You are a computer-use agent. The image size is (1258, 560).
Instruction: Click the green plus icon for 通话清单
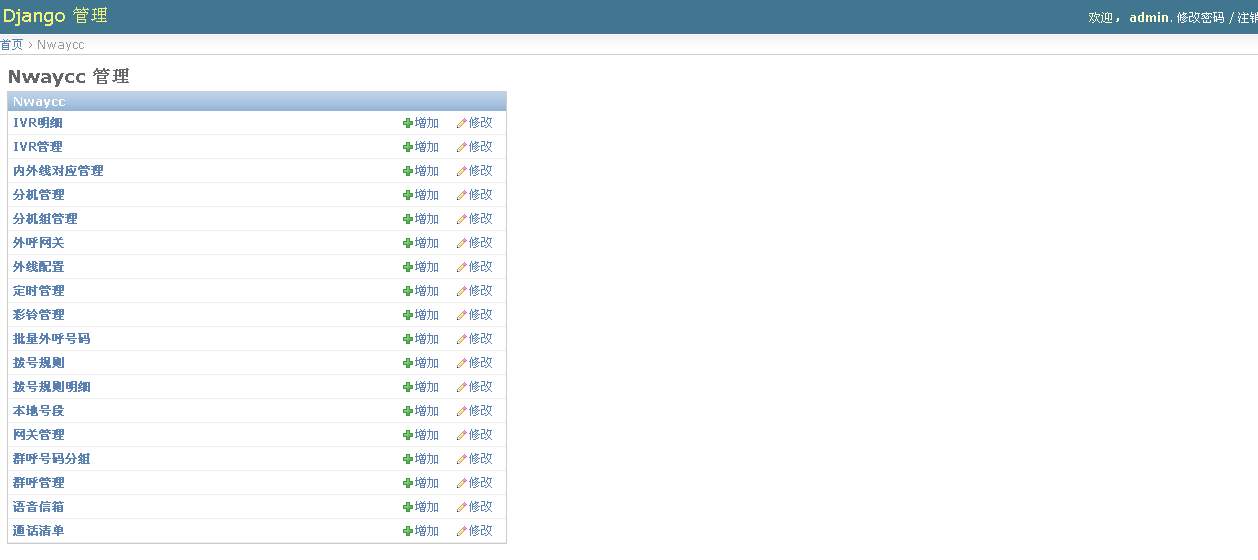click(408, 531)
